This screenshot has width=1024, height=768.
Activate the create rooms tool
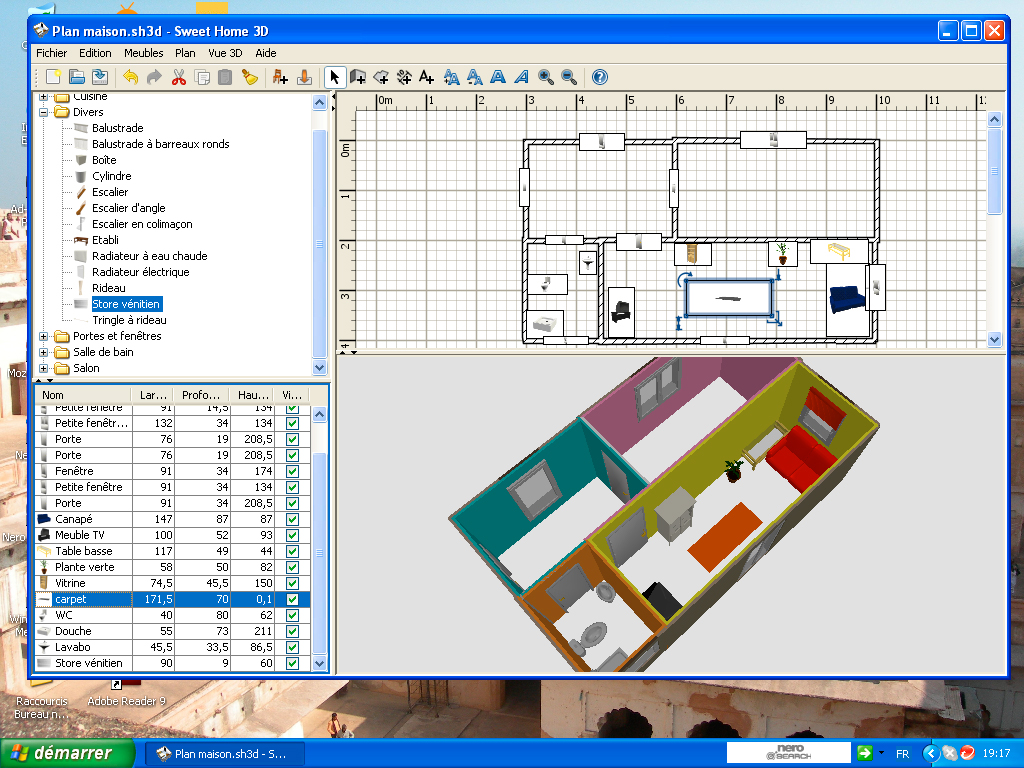(x=381, y=77)
